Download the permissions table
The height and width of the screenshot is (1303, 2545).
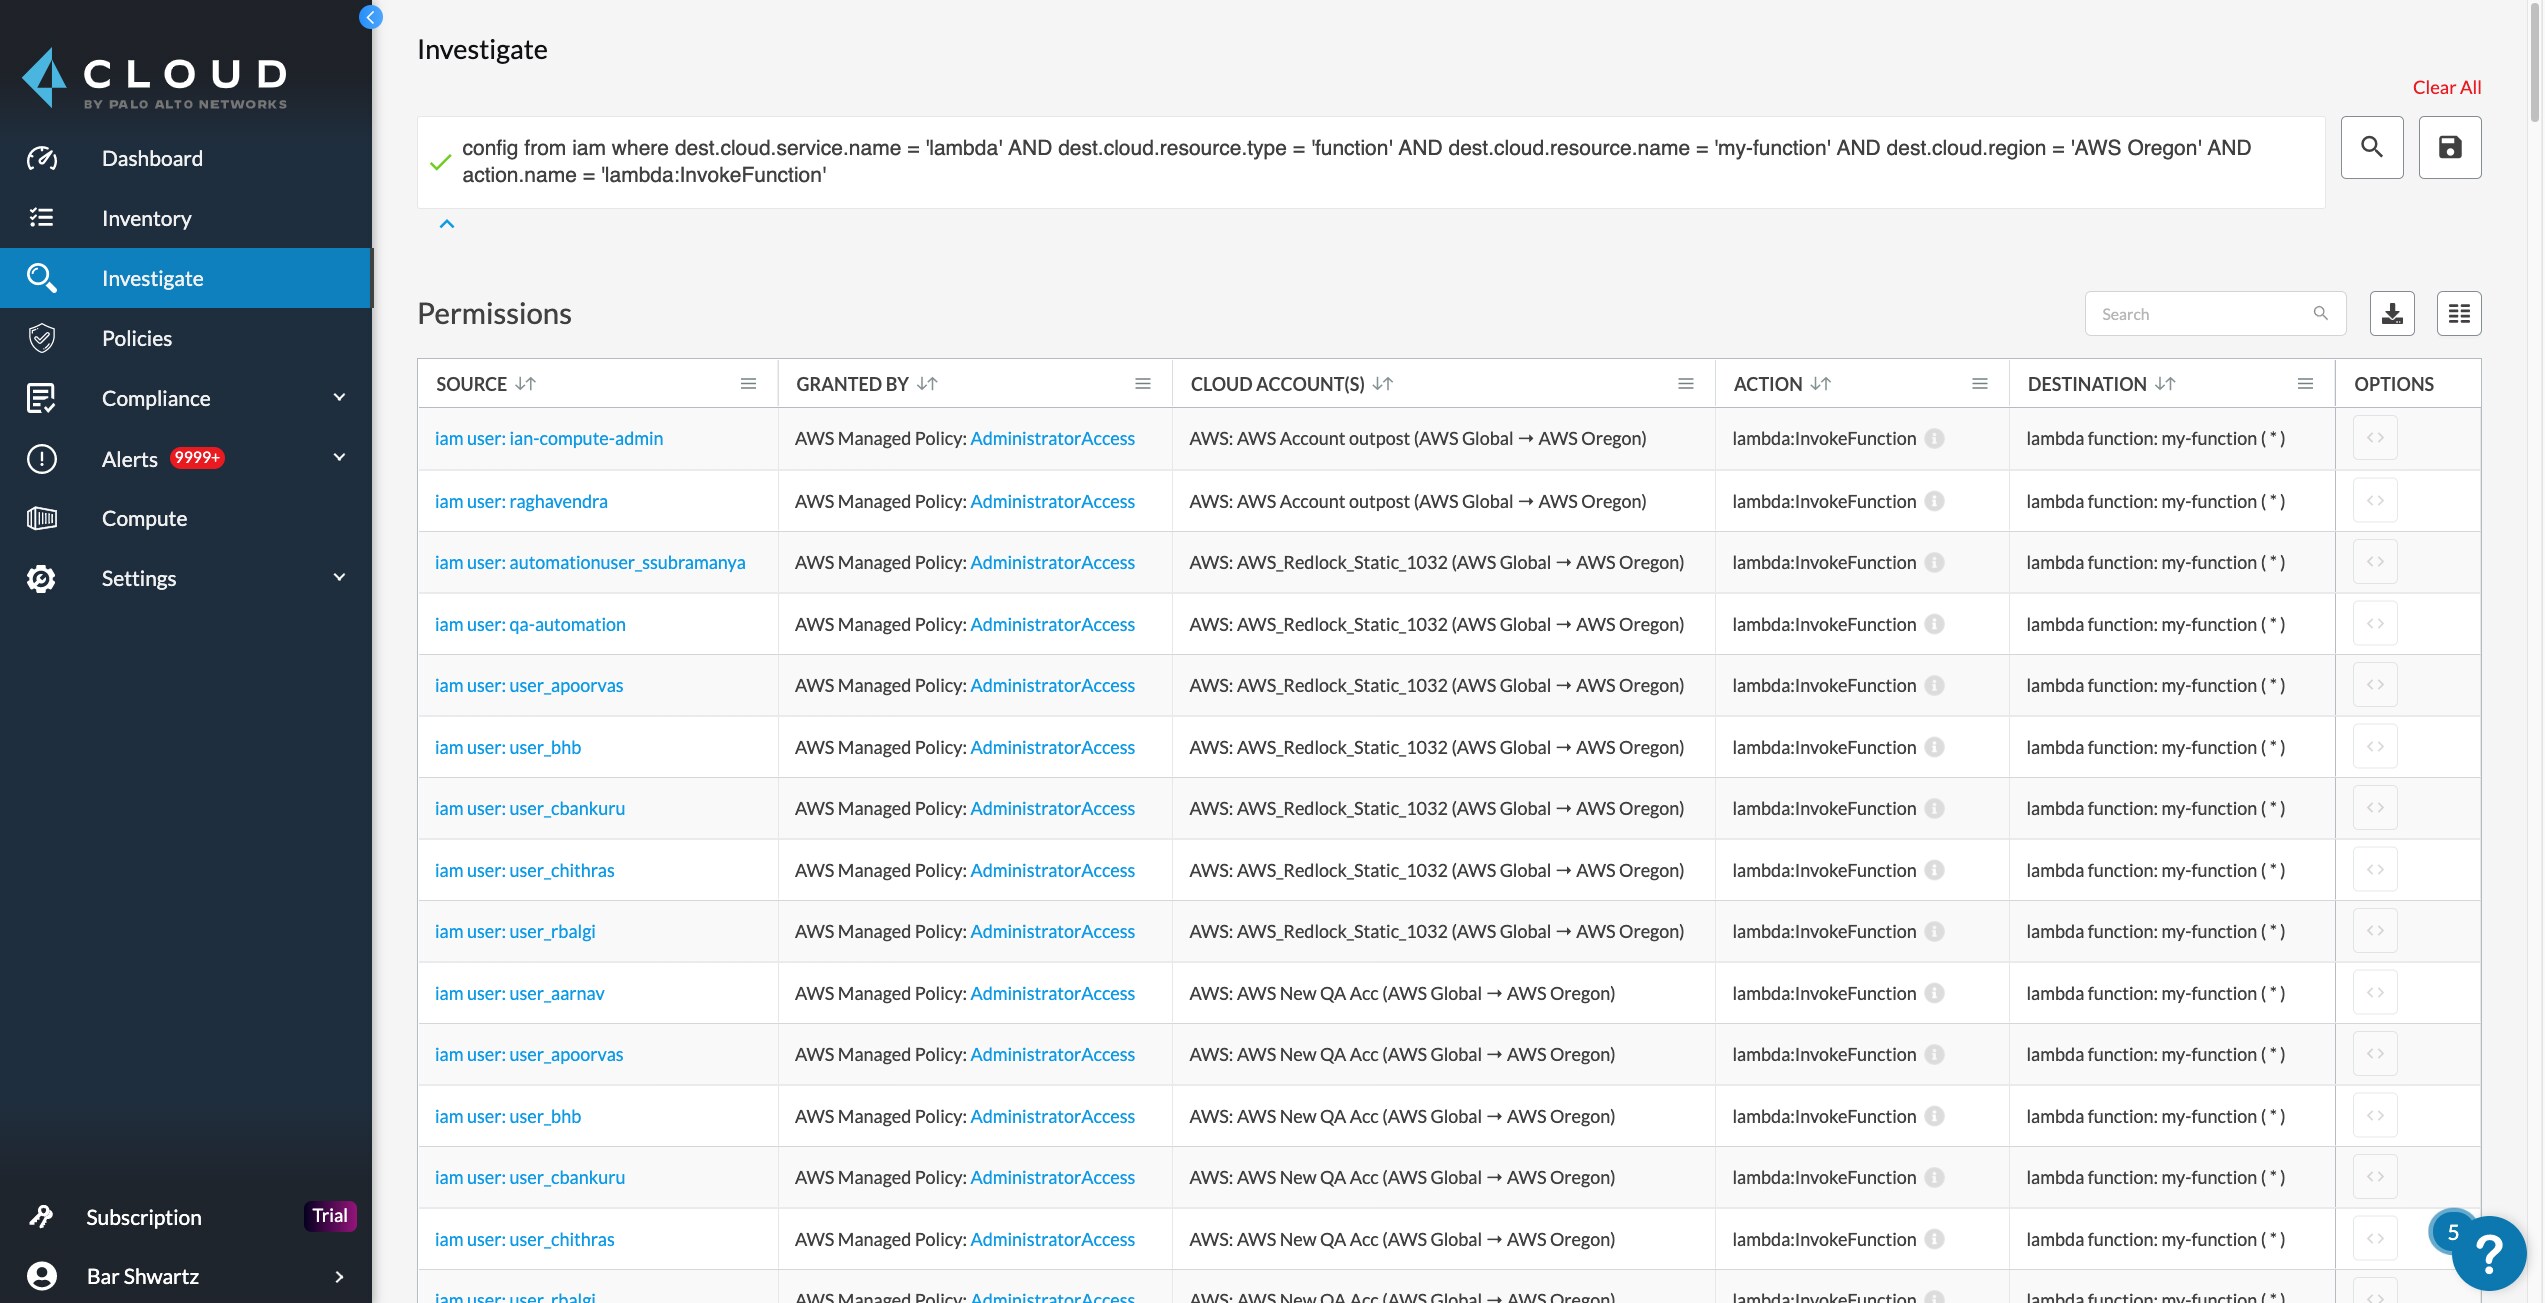[2391, 314]
